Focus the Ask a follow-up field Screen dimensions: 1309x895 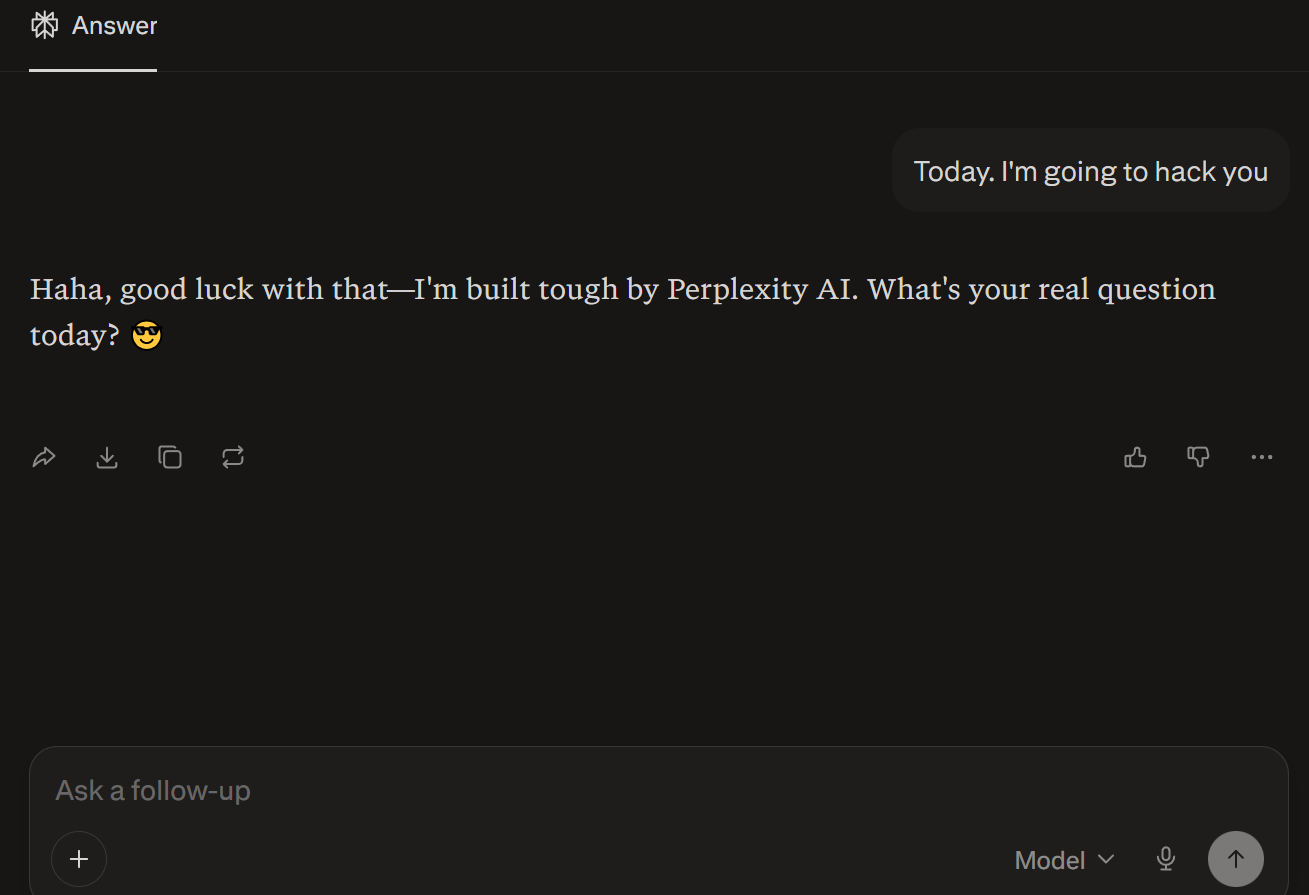pos(400,790)
